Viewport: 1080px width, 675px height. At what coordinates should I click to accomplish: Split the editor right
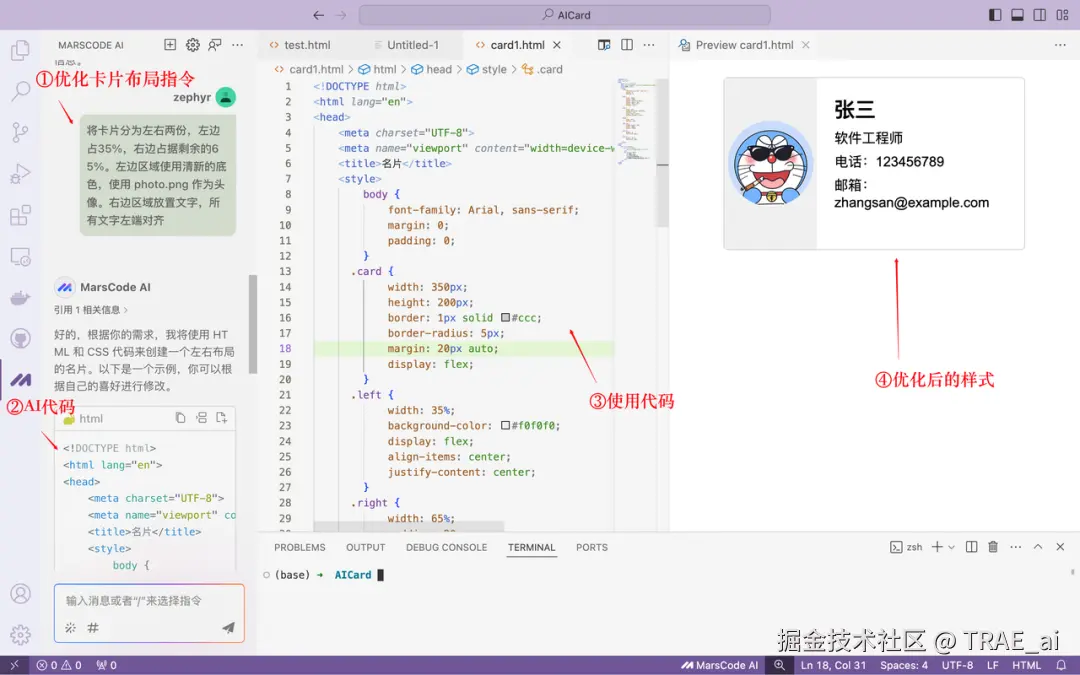[x=627, y=45]
